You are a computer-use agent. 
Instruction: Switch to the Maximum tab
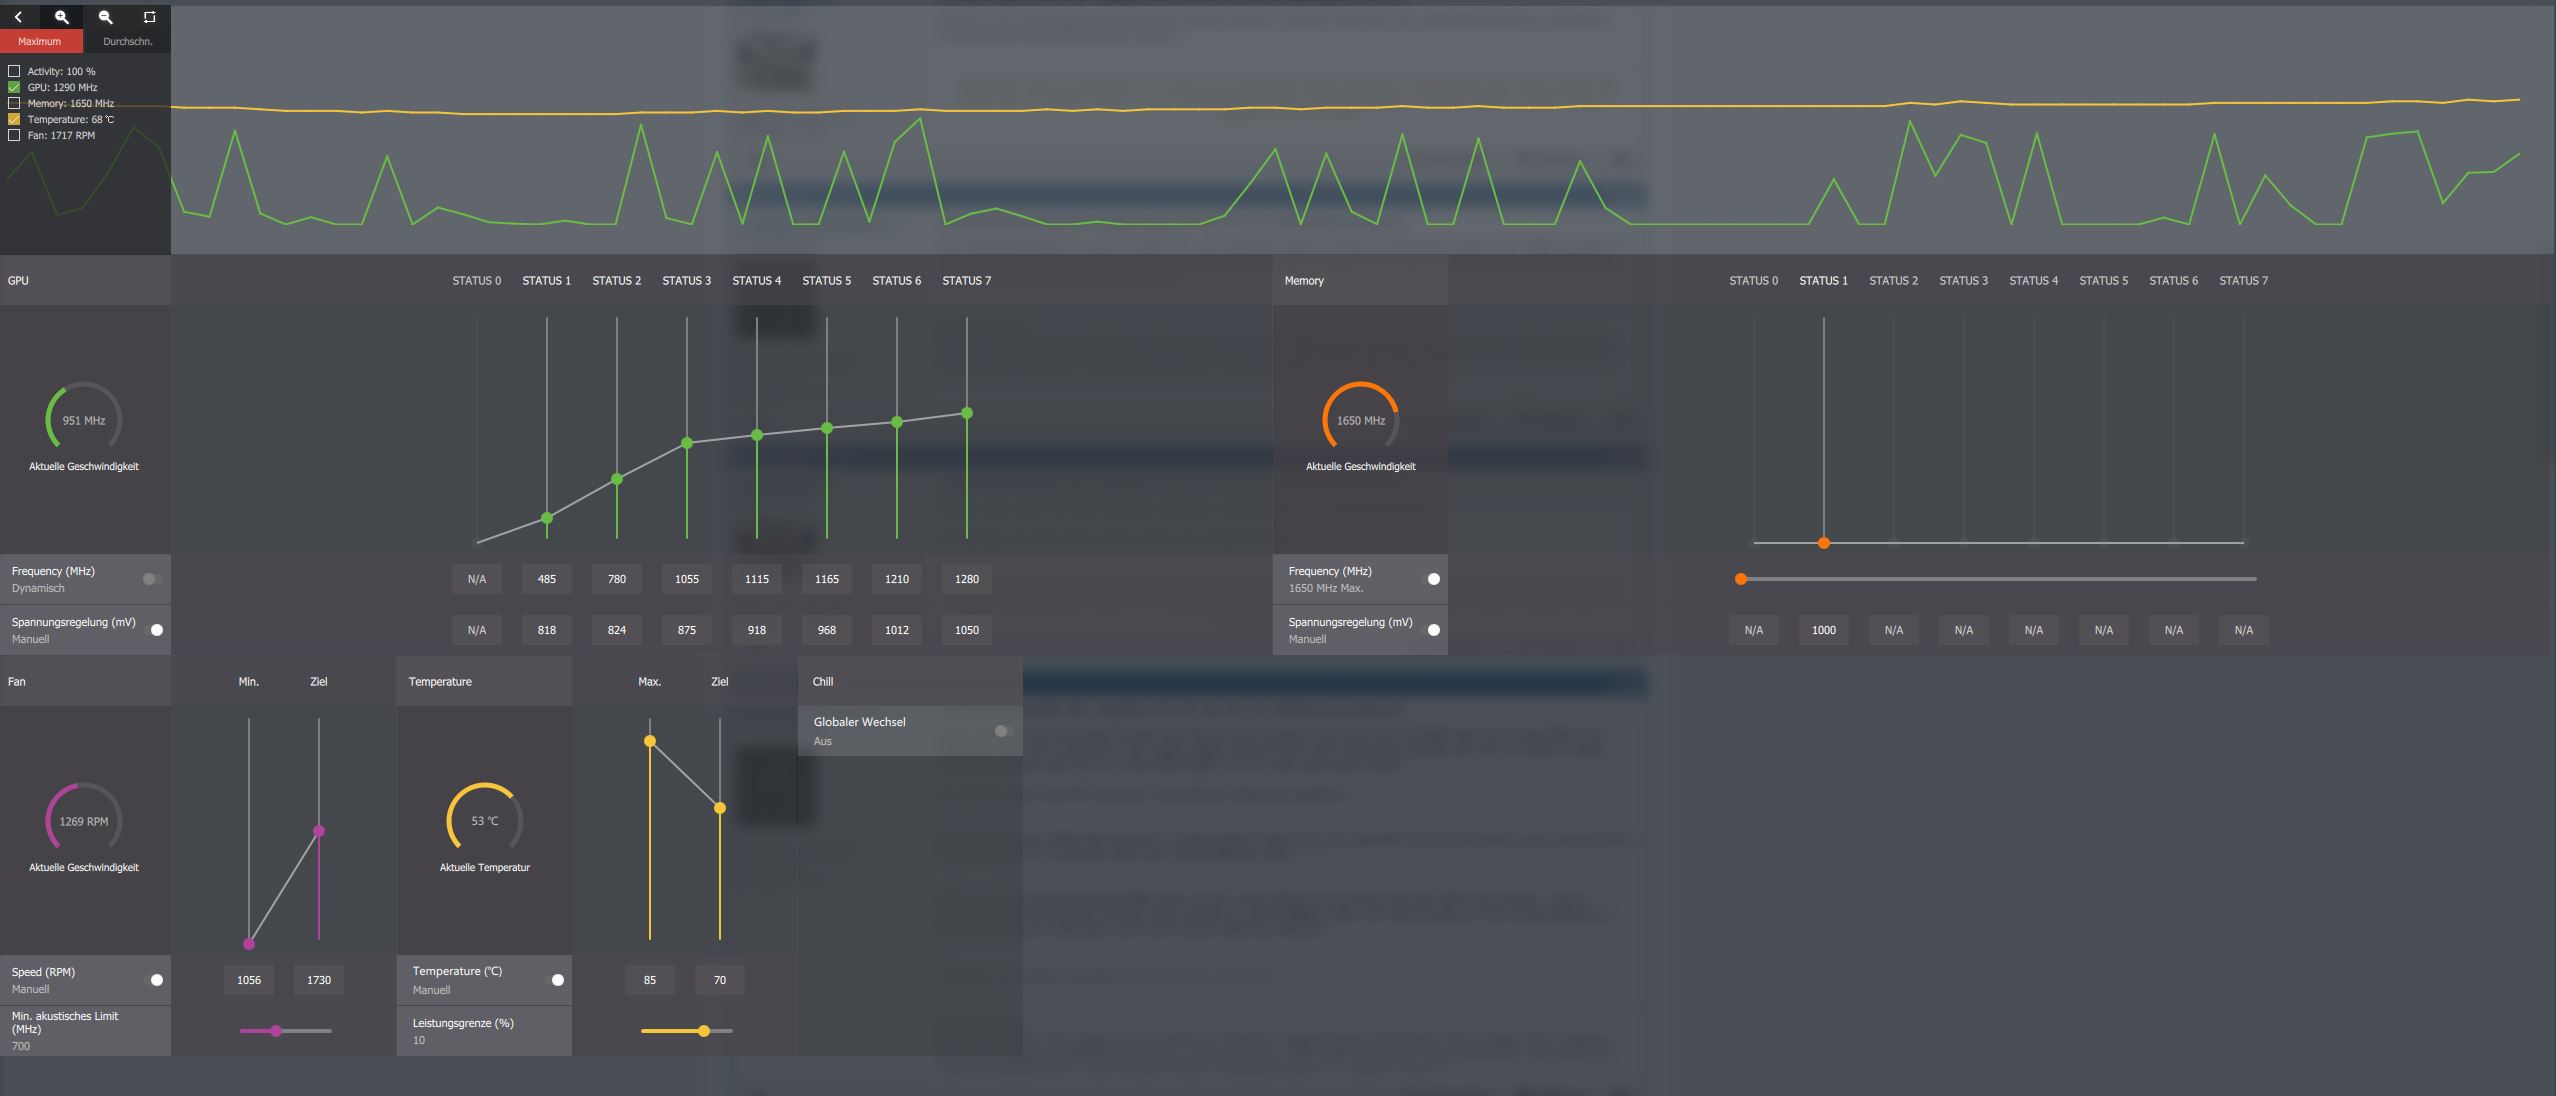coord(40,42)
